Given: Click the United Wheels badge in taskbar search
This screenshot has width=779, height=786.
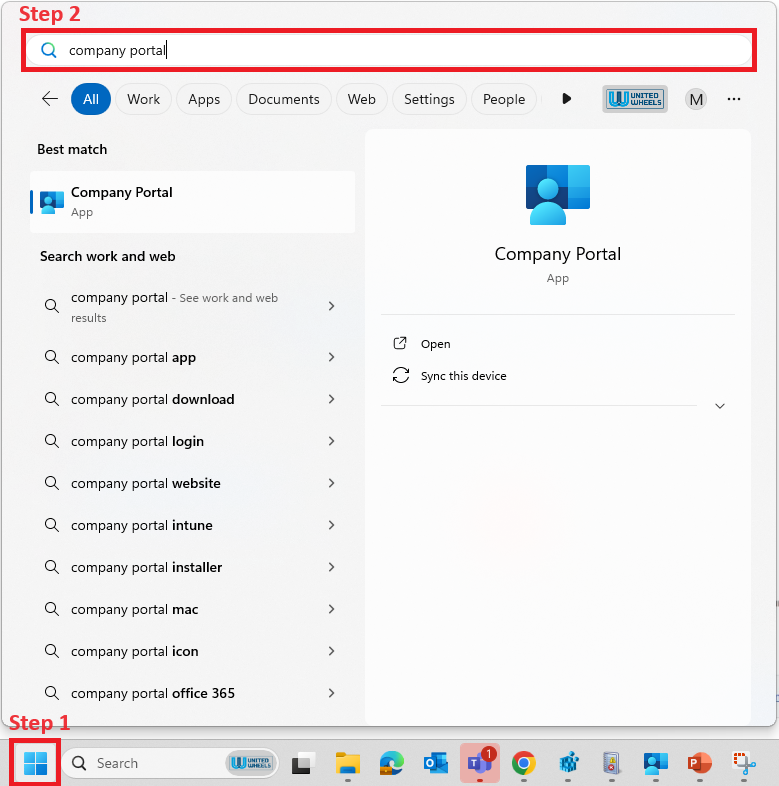Looking at the screenshot, I should (251, 763).
